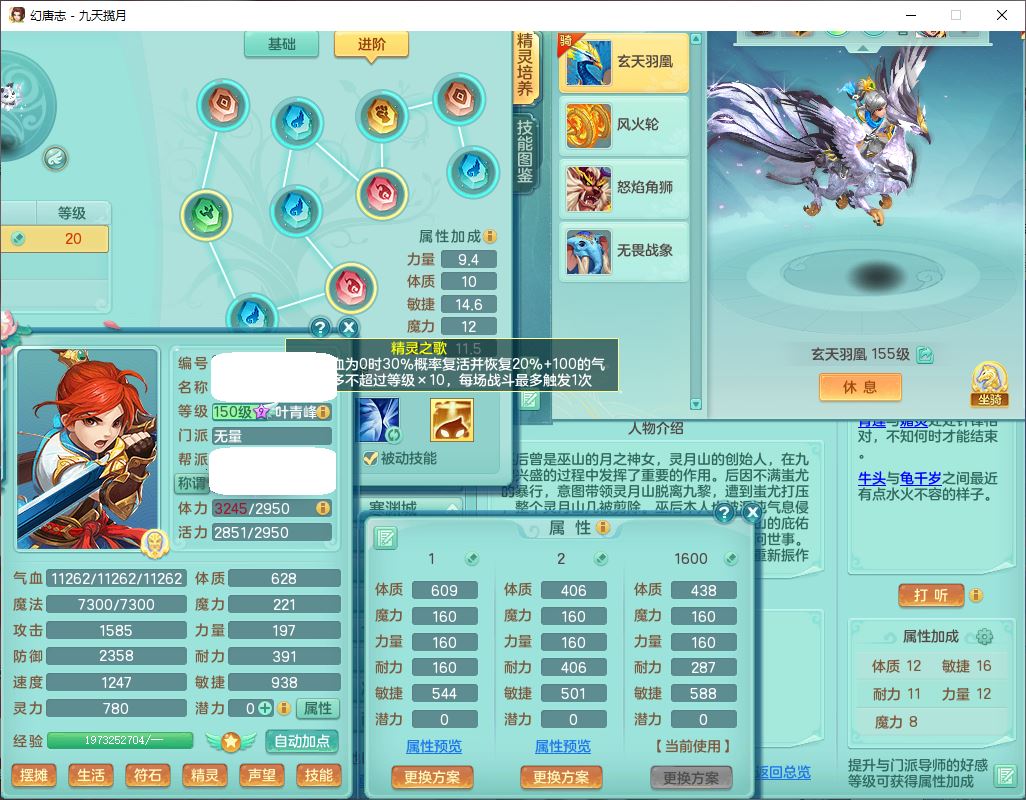Click share icon beside 玄天羽凰 155级

point(925,355)
